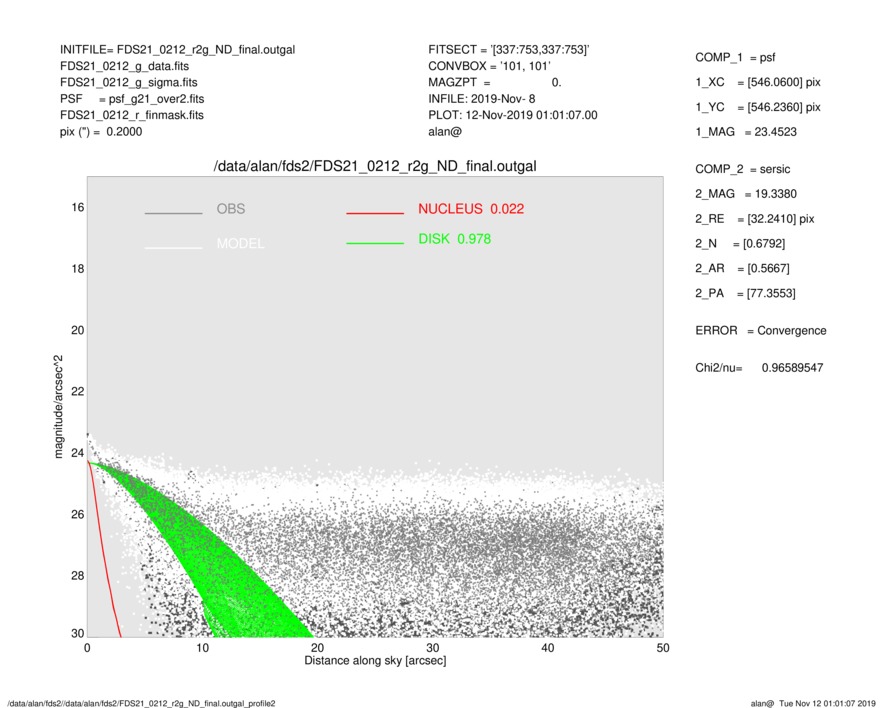Select the text FDS21_0212_g_sigma.fits
Screen dimensions: 885x708
[x=129, y=82]
